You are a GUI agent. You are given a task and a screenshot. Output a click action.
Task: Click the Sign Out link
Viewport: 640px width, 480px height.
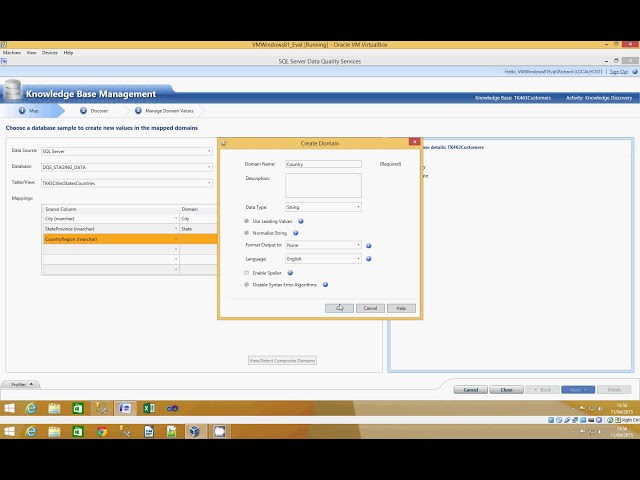pyautogui.click(x=619, y=72)
